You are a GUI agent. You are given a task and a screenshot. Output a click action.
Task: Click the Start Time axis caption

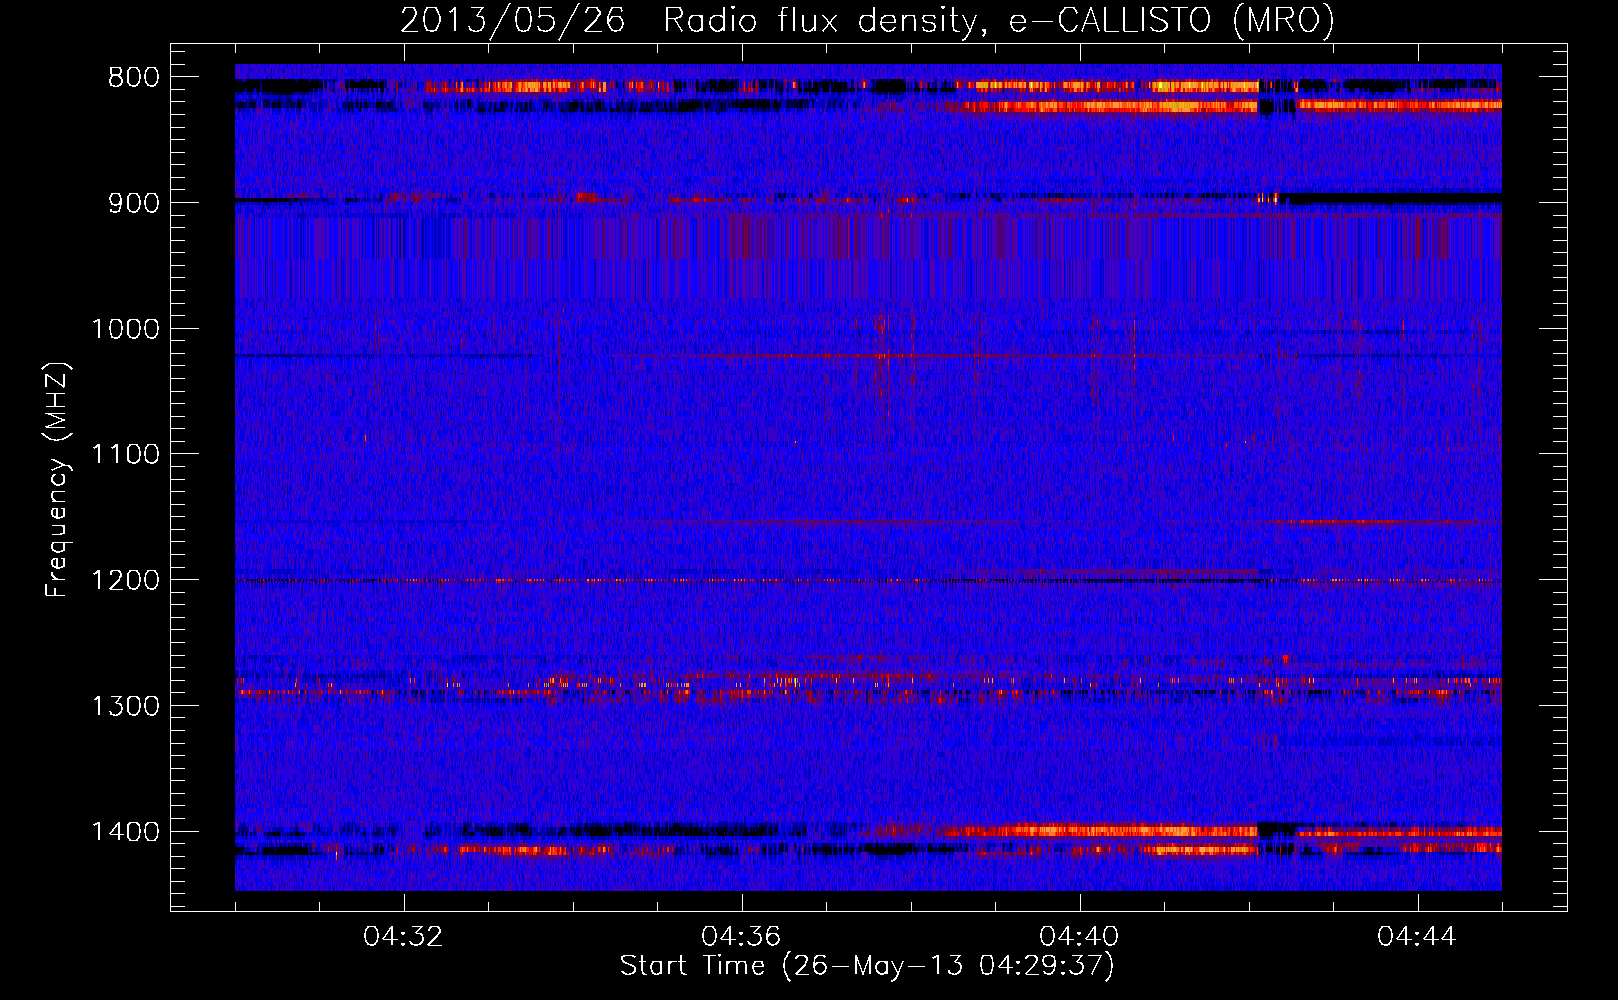point(867,966)
